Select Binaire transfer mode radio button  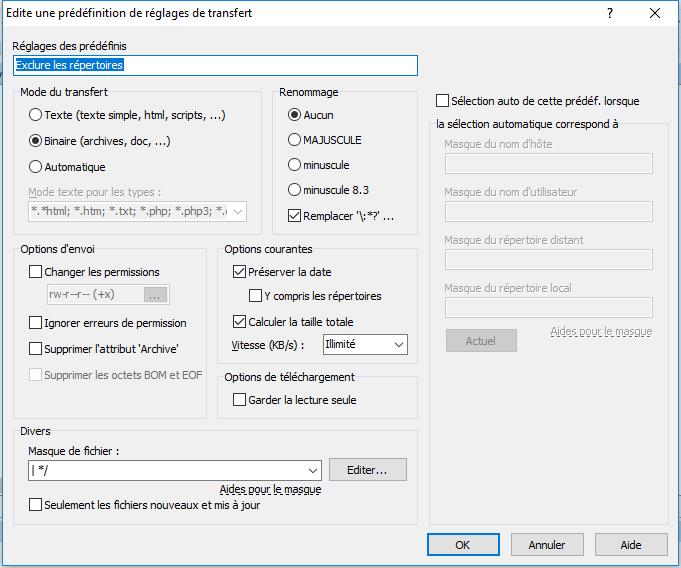click(35, 141)
